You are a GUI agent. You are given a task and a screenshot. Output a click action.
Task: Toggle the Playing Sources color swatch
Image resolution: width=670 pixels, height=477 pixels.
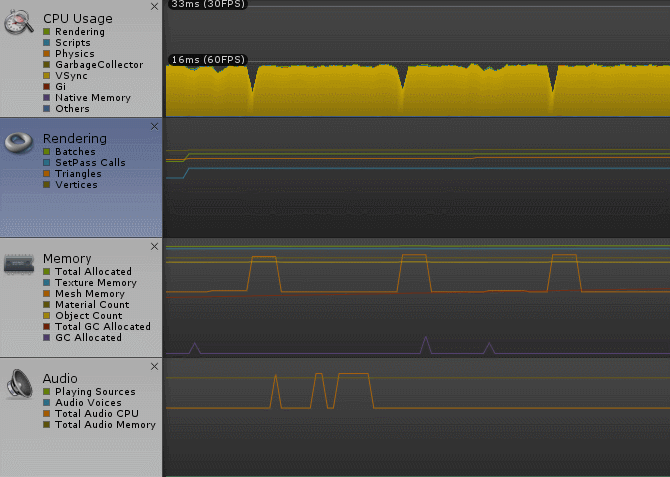tap(47, 392)
